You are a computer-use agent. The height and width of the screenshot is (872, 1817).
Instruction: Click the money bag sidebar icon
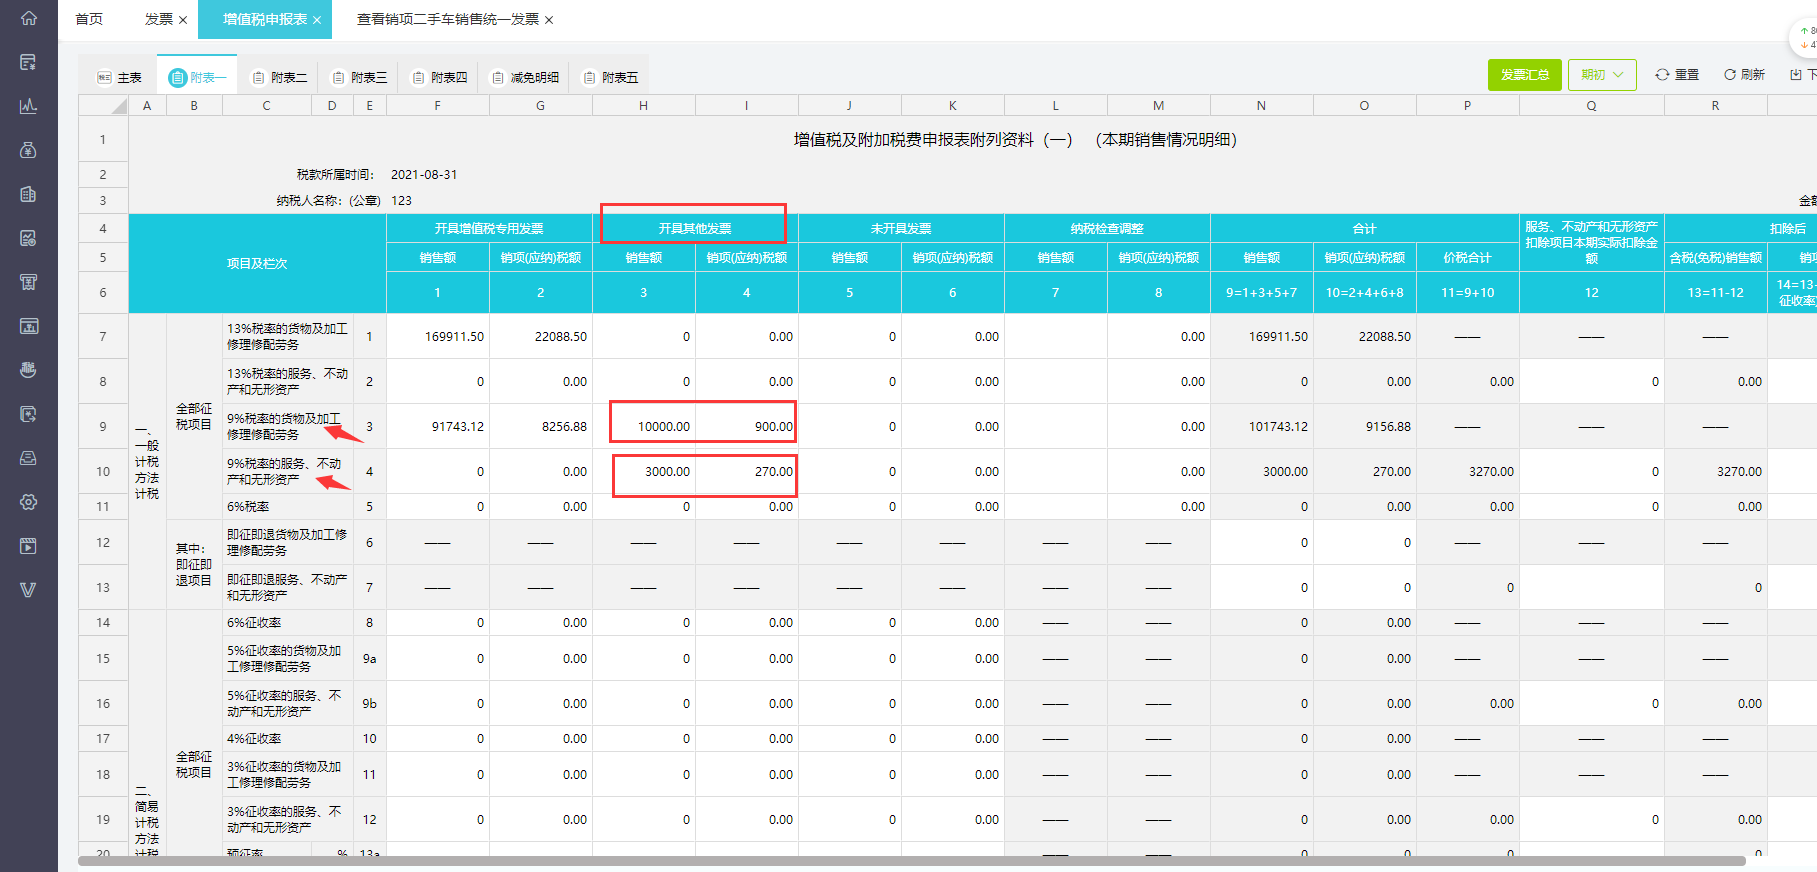pyautogui.click(x=28, y=150)
